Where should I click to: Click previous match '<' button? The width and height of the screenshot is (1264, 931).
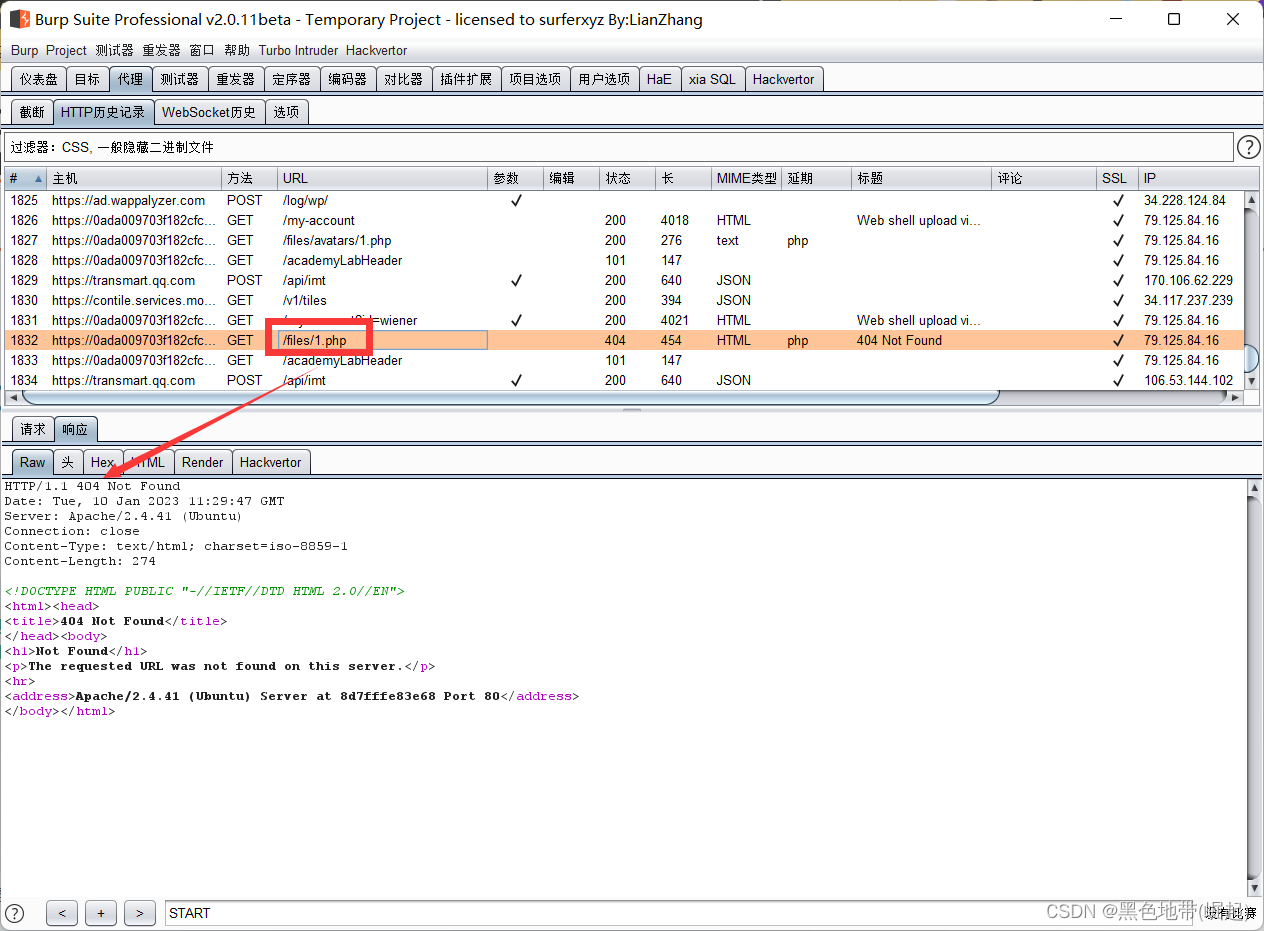coord(62,913)
